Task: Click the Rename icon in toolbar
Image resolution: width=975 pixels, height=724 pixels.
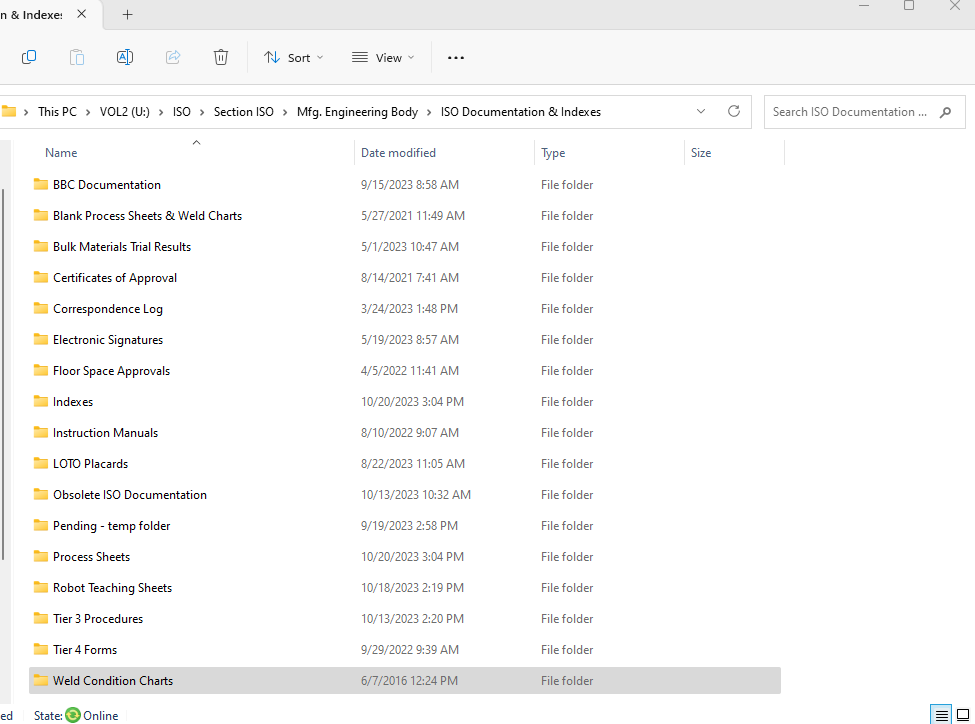Action: (125, 57)
